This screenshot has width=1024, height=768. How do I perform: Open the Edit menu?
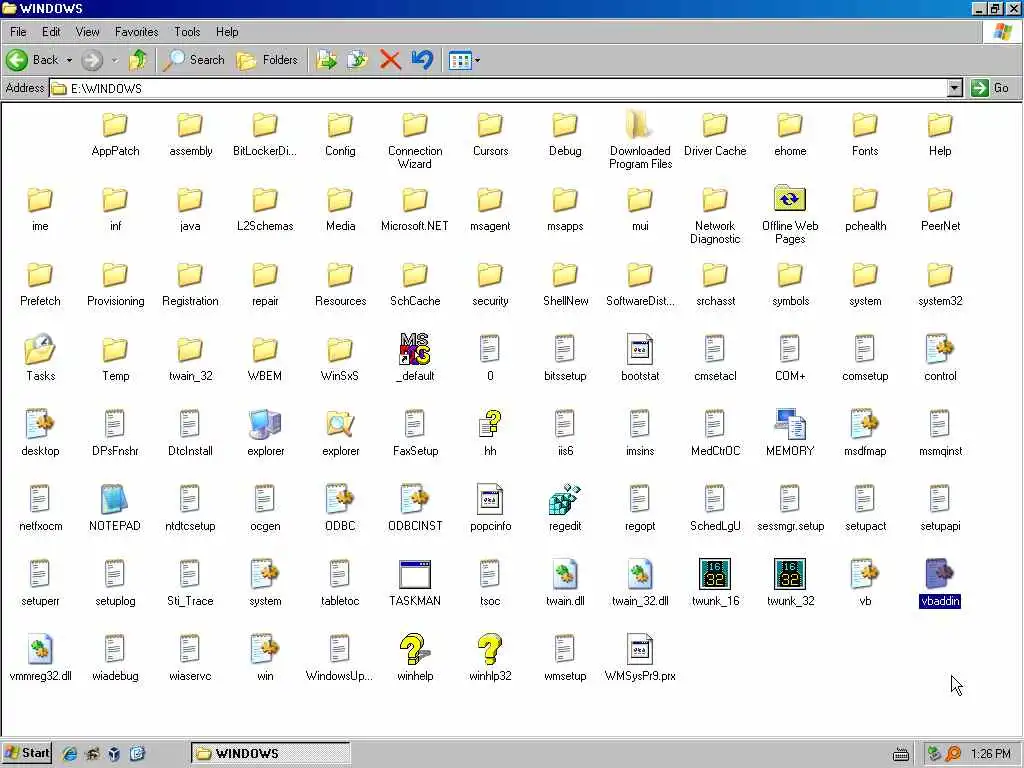click(51, 31)
